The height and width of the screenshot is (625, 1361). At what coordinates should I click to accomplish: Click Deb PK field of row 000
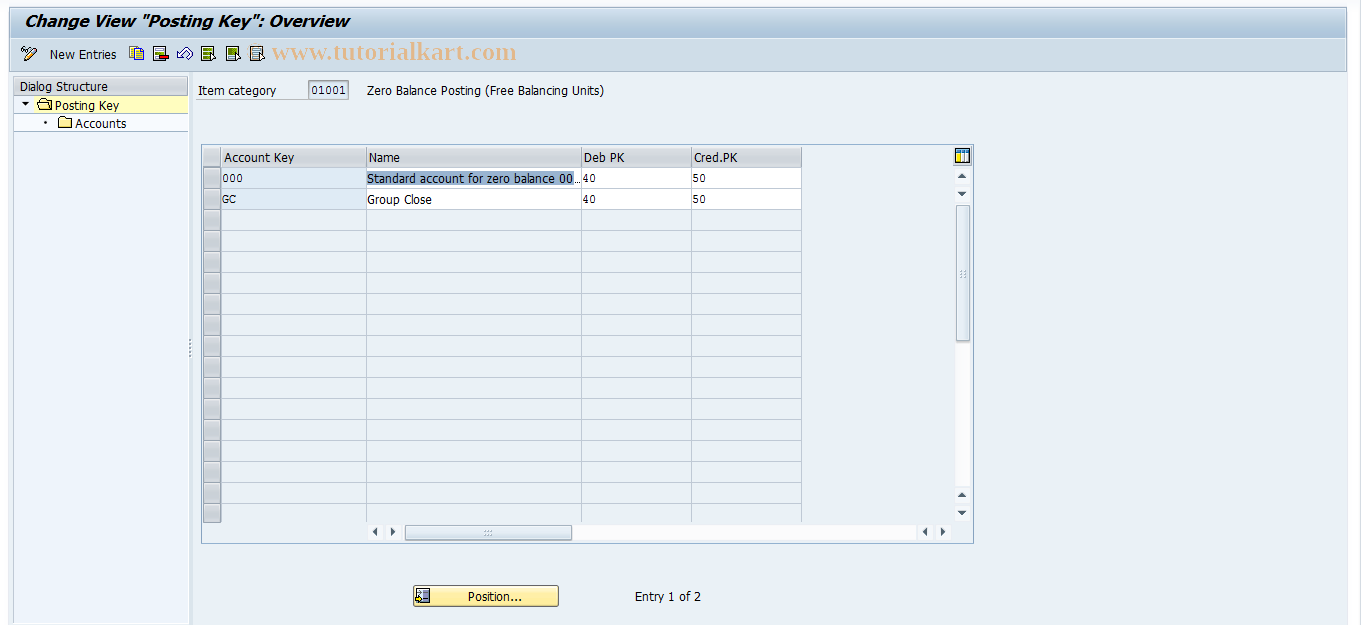point(636,178)
